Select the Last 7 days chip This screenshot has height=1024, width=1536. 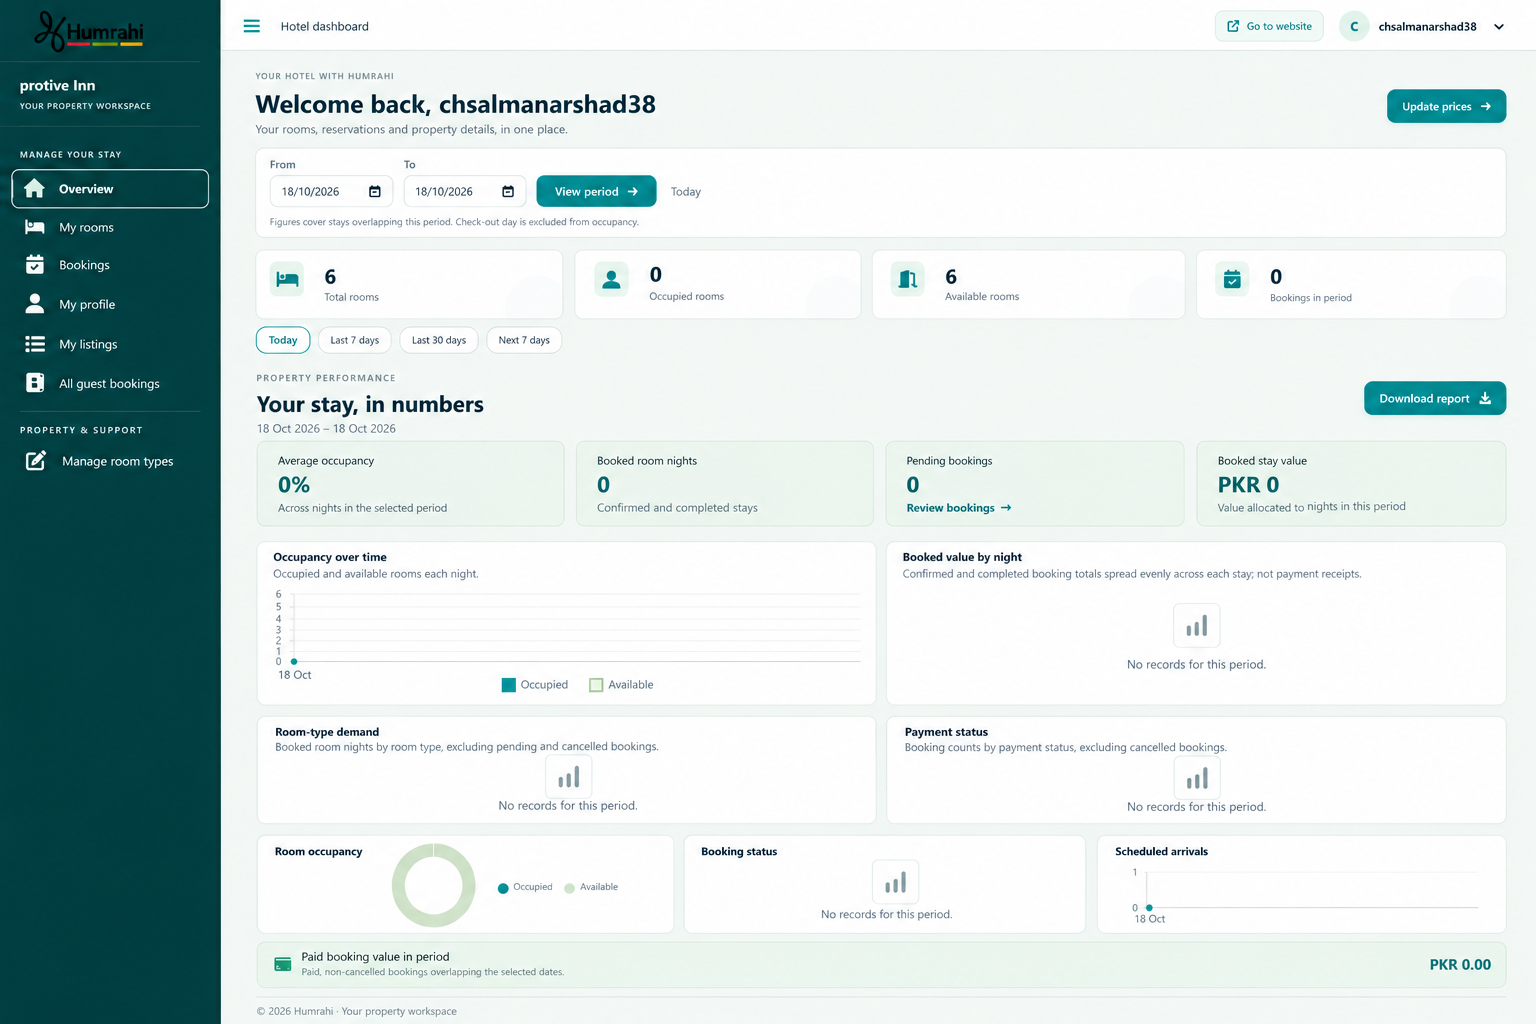pos(355,340)
